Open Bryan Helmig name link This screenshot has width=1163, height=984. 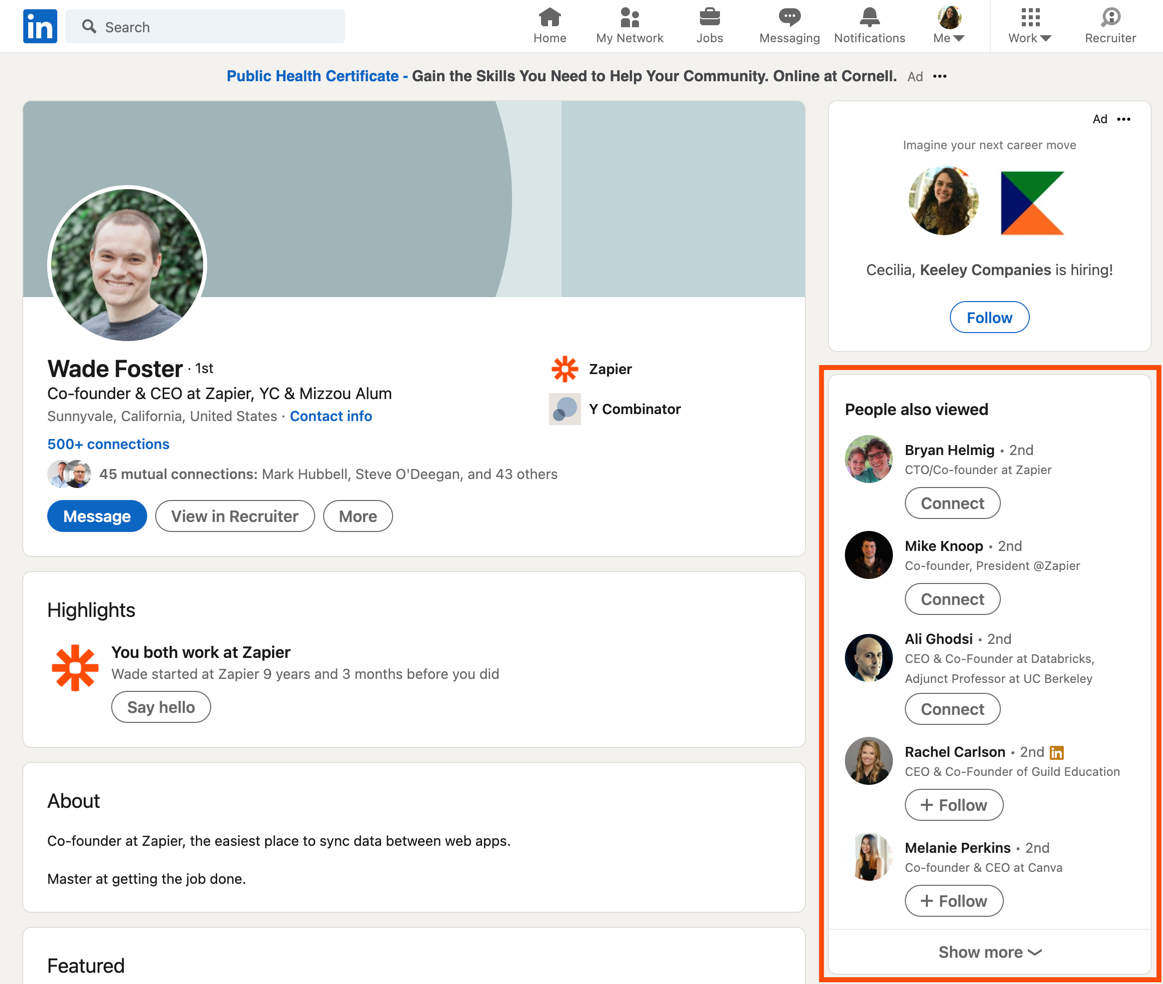point(949,450)
